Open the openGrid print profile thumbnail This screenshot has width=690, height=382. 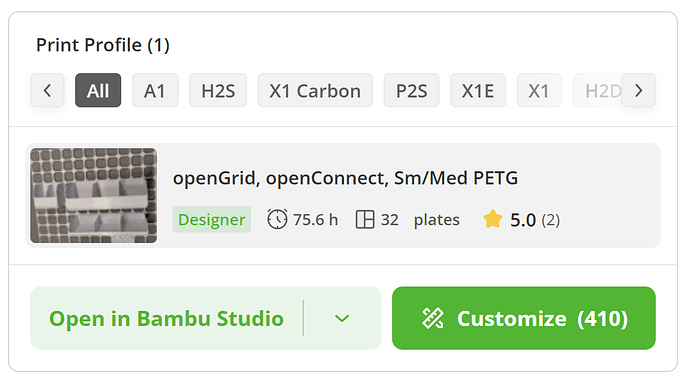(94, 195)
